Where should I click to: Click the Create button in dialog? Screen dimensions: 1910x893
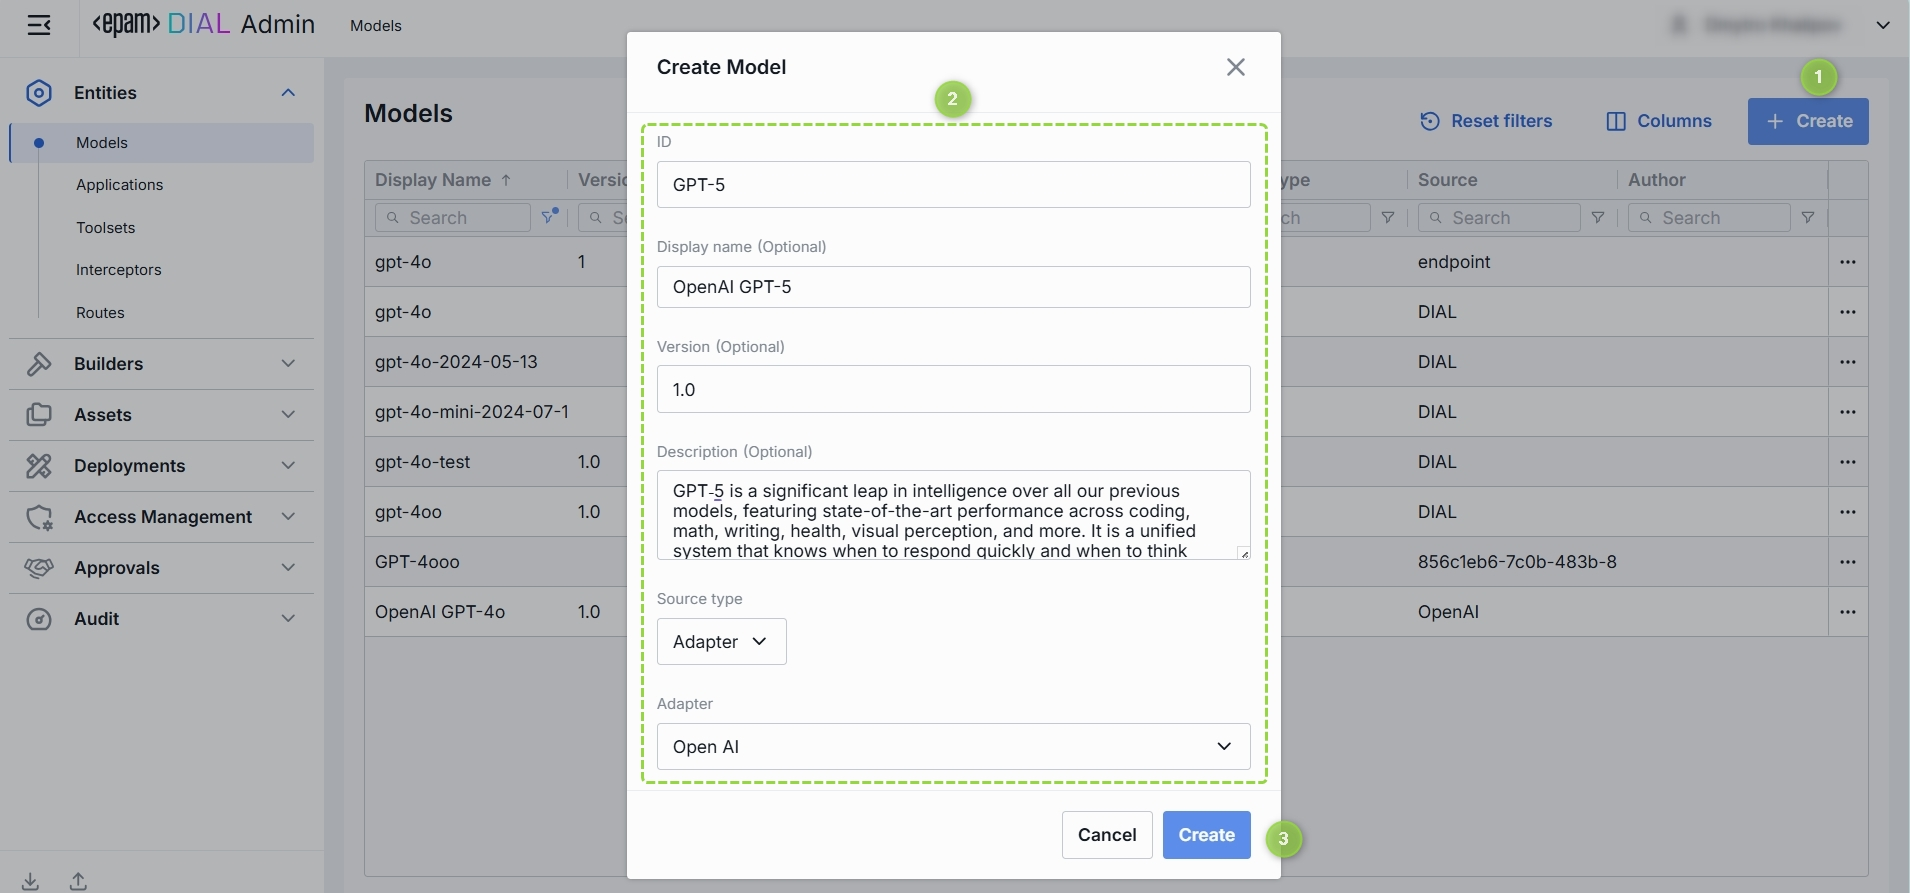pyautogui.click(x=1206, y=835)
